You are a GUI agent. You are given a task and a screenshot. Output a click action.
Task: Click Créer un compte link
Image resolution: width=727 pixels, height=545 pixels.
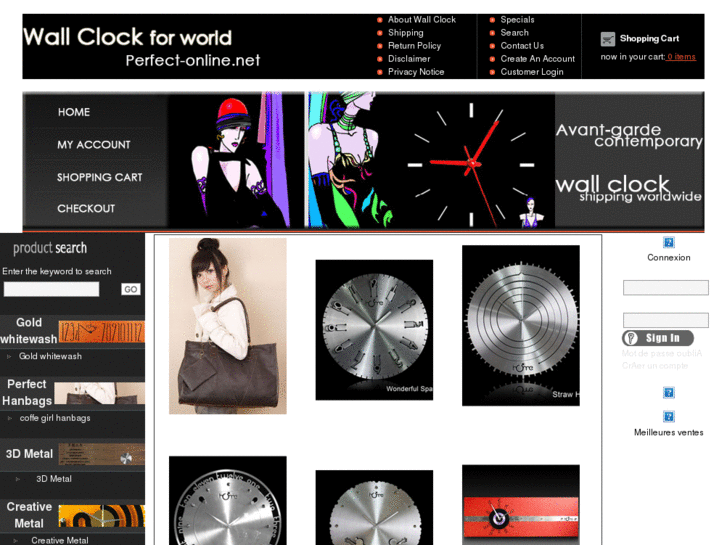pyautogui.click(x=655, y=366)
